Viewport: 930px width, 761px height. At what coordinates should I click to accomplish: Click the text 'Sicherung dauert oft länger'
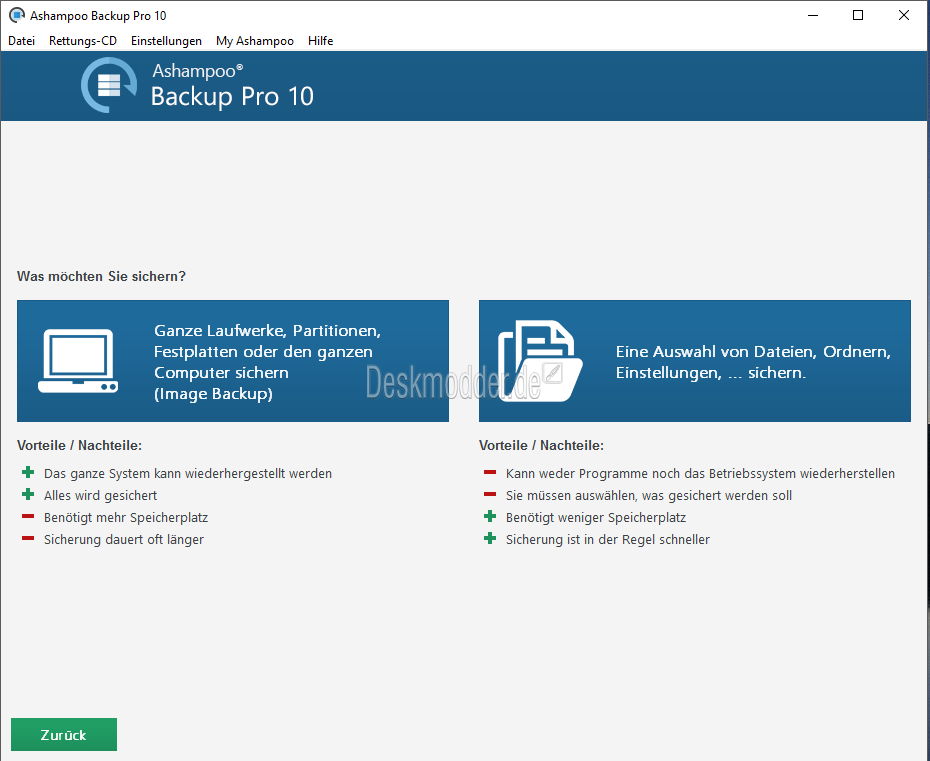click(x=124, y=539)
